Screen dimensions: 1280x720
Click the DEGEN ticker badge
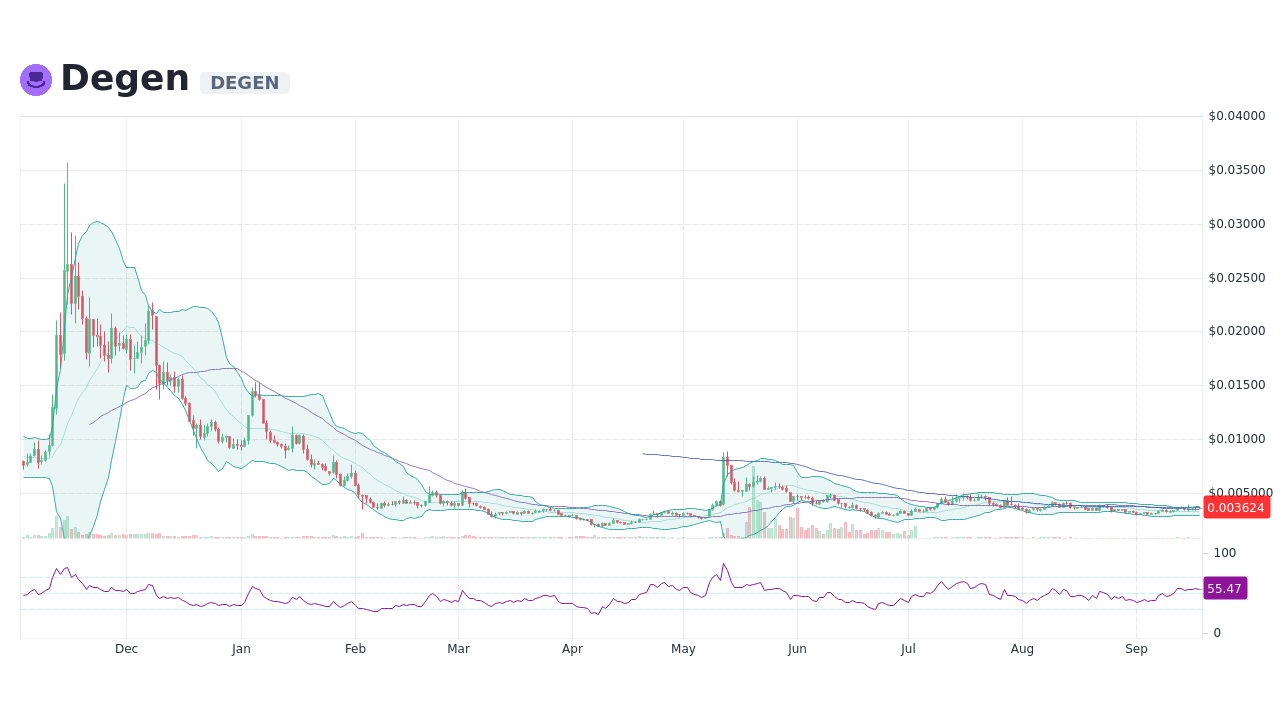click(244, 83)
